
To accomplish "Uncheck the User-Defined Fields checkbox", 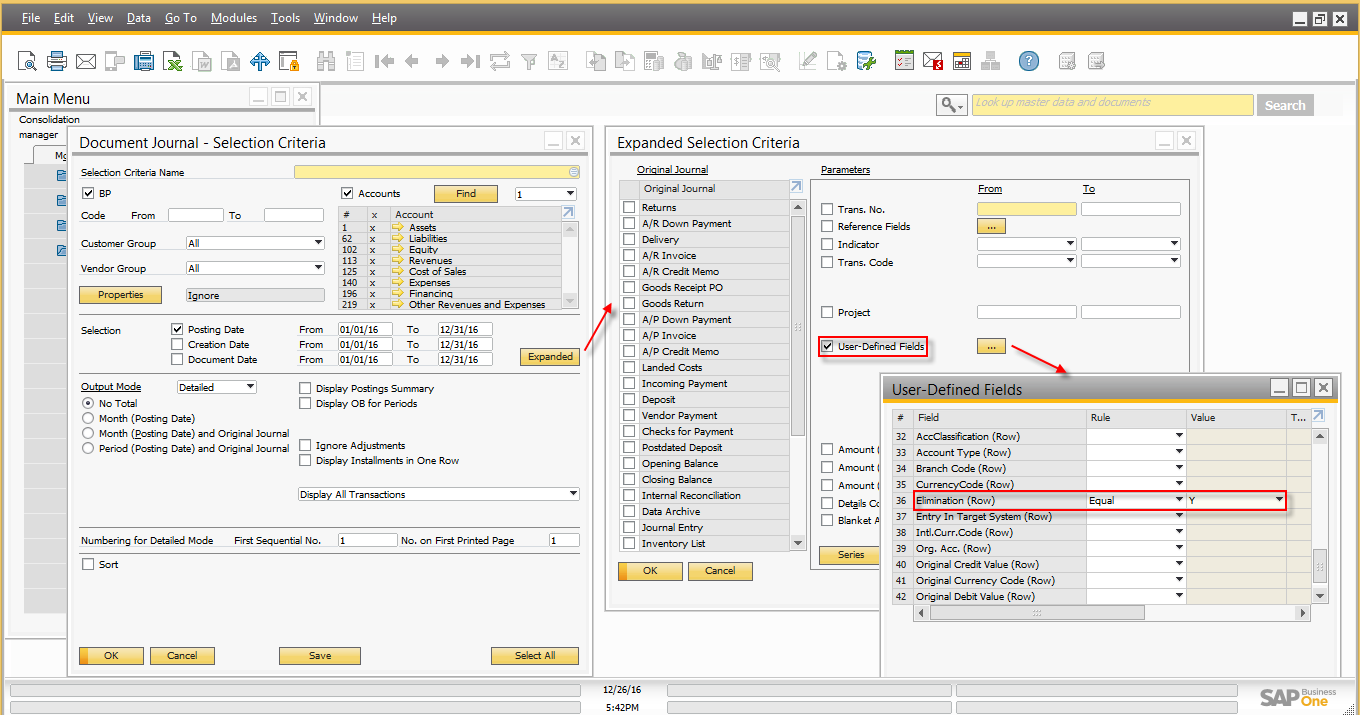I will click(827, 347).
